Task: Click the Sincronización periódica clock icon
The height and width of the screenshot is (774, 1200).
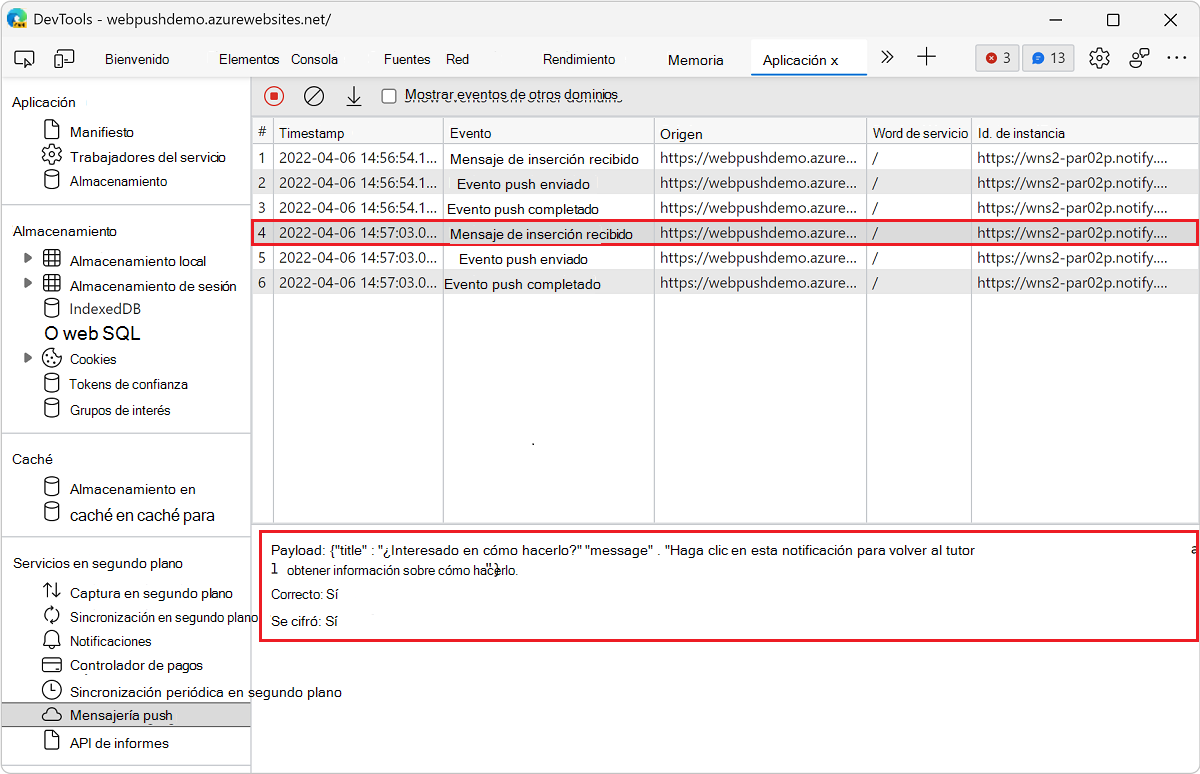Action: tap(52, 690)
